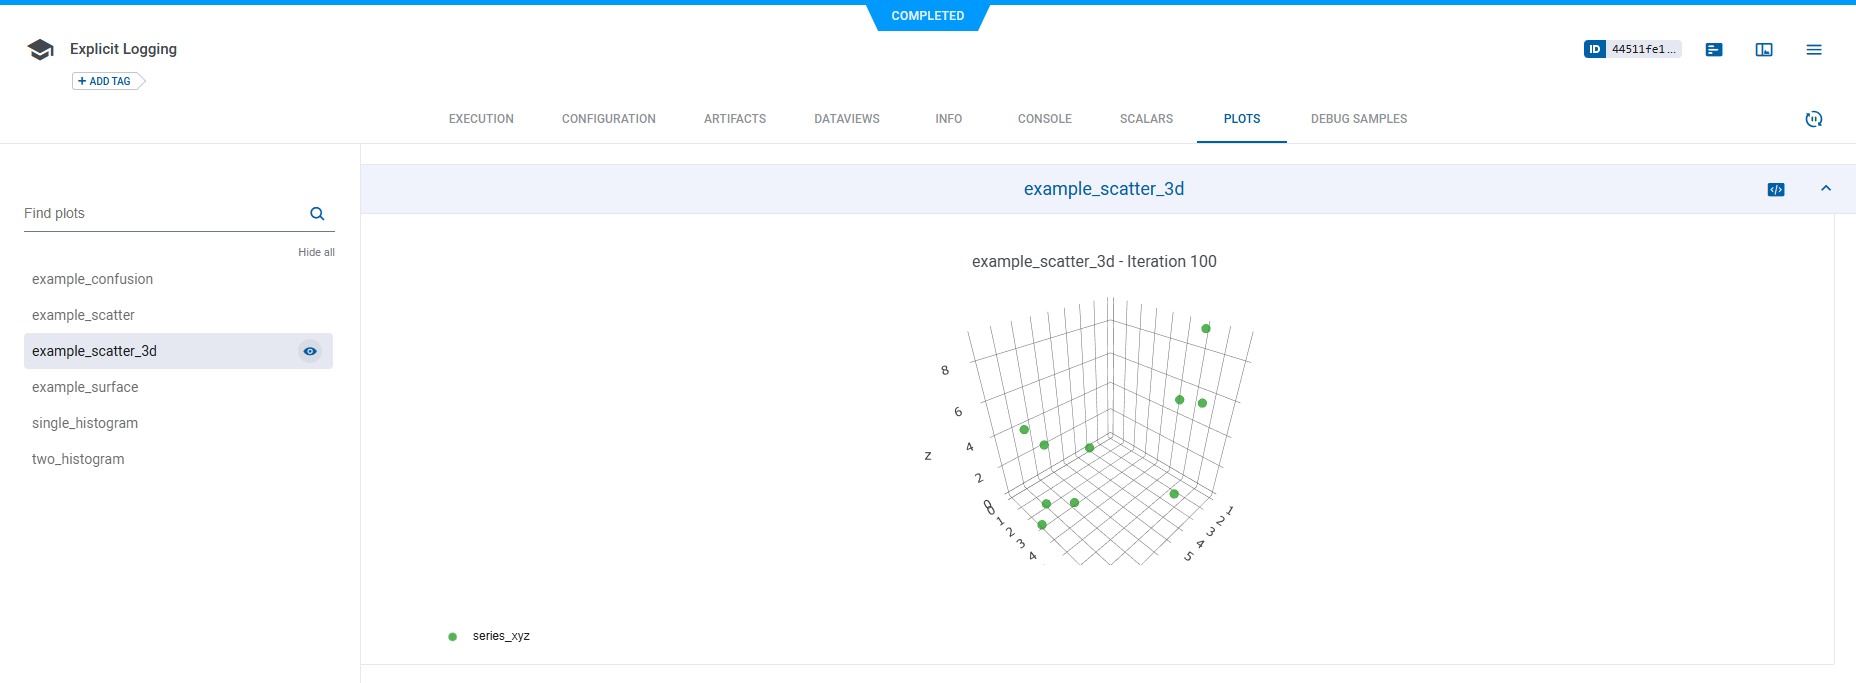Click the auto-refresh icon

[x=1814, y=119]
